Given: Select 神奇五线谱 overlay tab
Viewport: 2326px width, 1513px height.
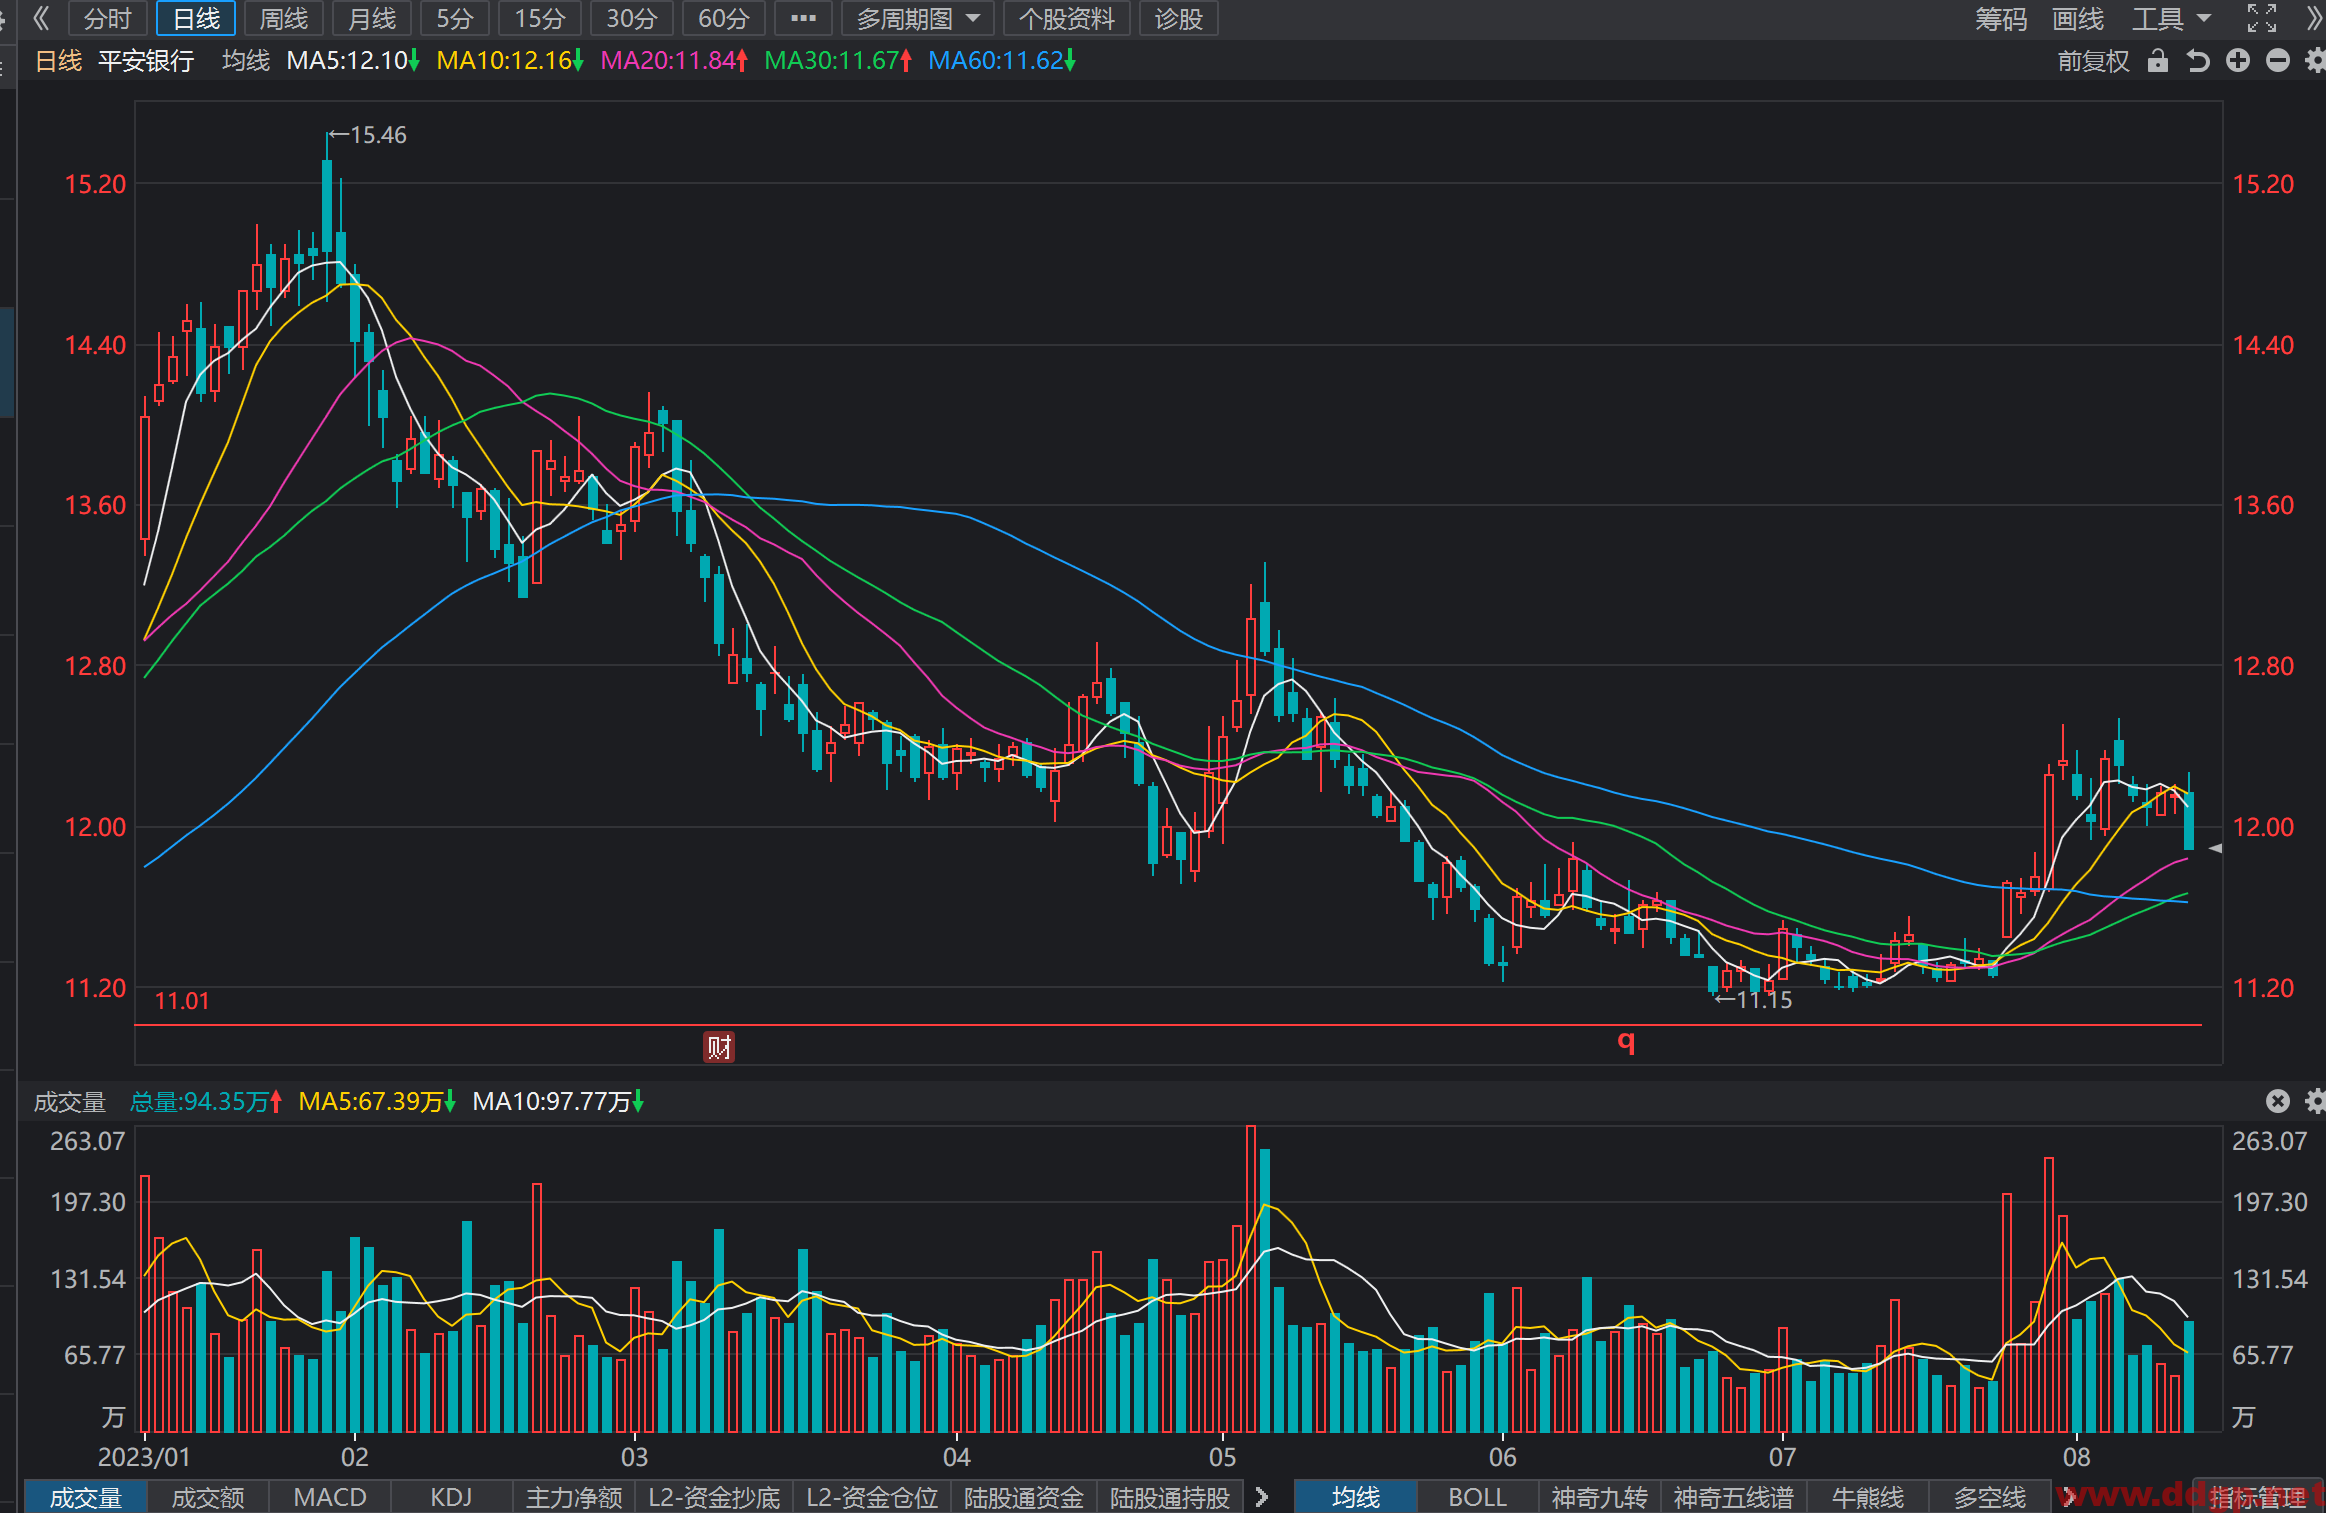Looking at the screenshot, I should point(1734,1497).
